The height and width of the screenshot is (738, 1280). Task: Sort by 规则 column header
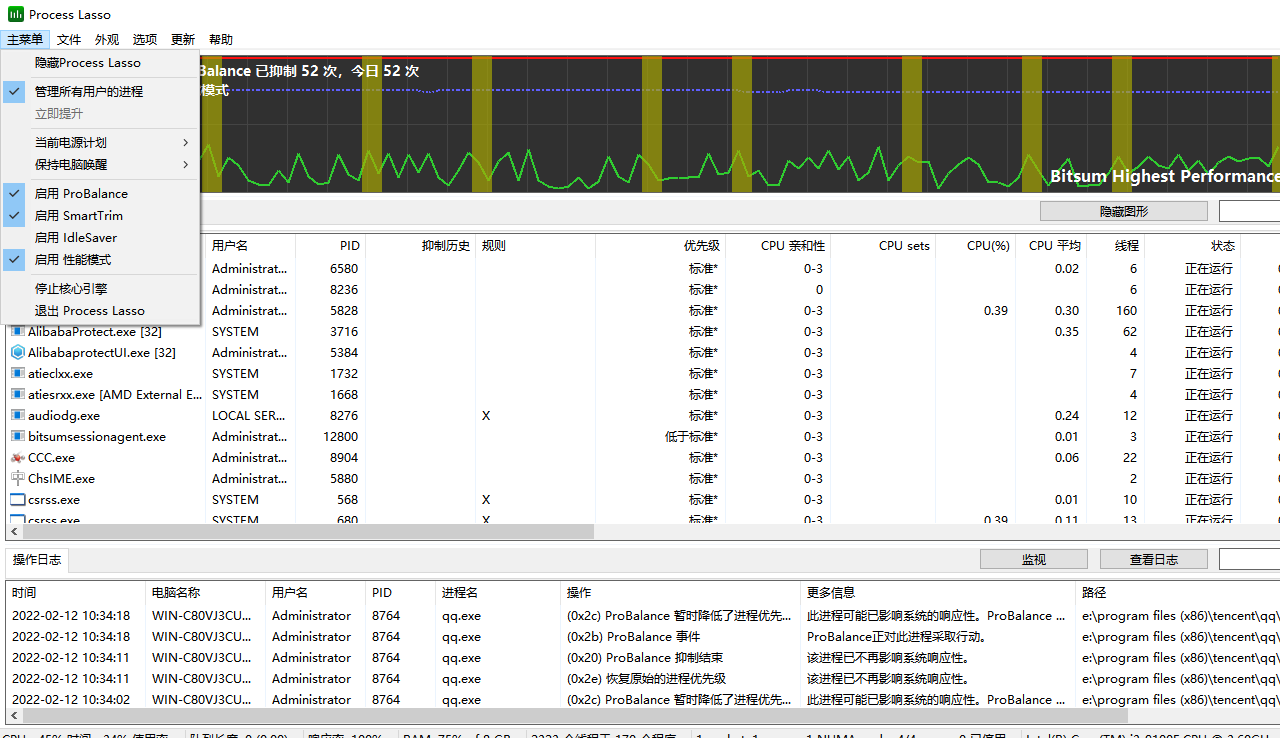[x=535, y=245]
